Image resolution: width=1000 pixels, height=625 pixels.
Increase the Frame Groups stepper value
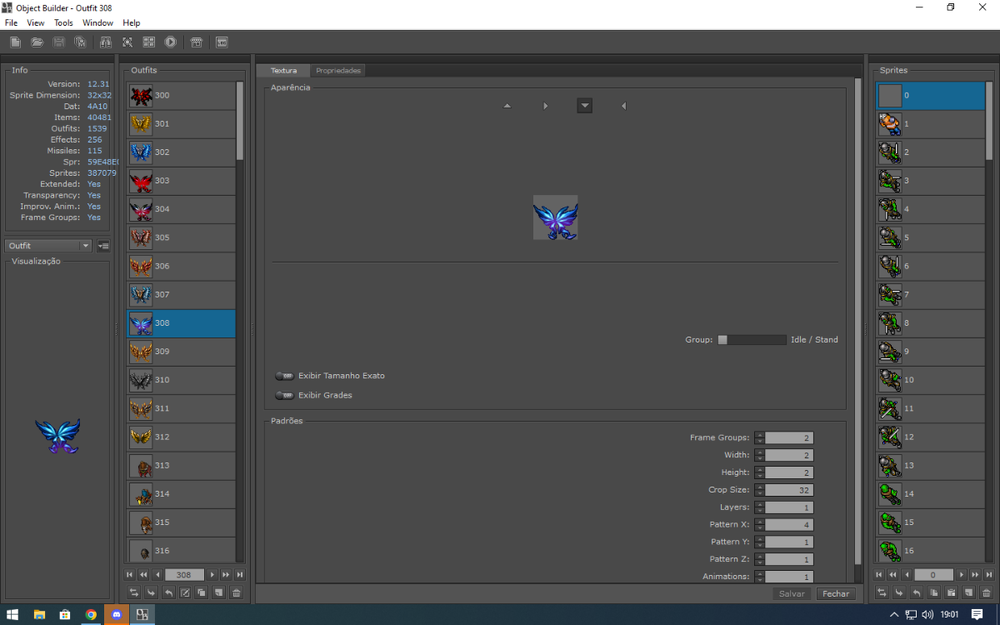(760, 435)
